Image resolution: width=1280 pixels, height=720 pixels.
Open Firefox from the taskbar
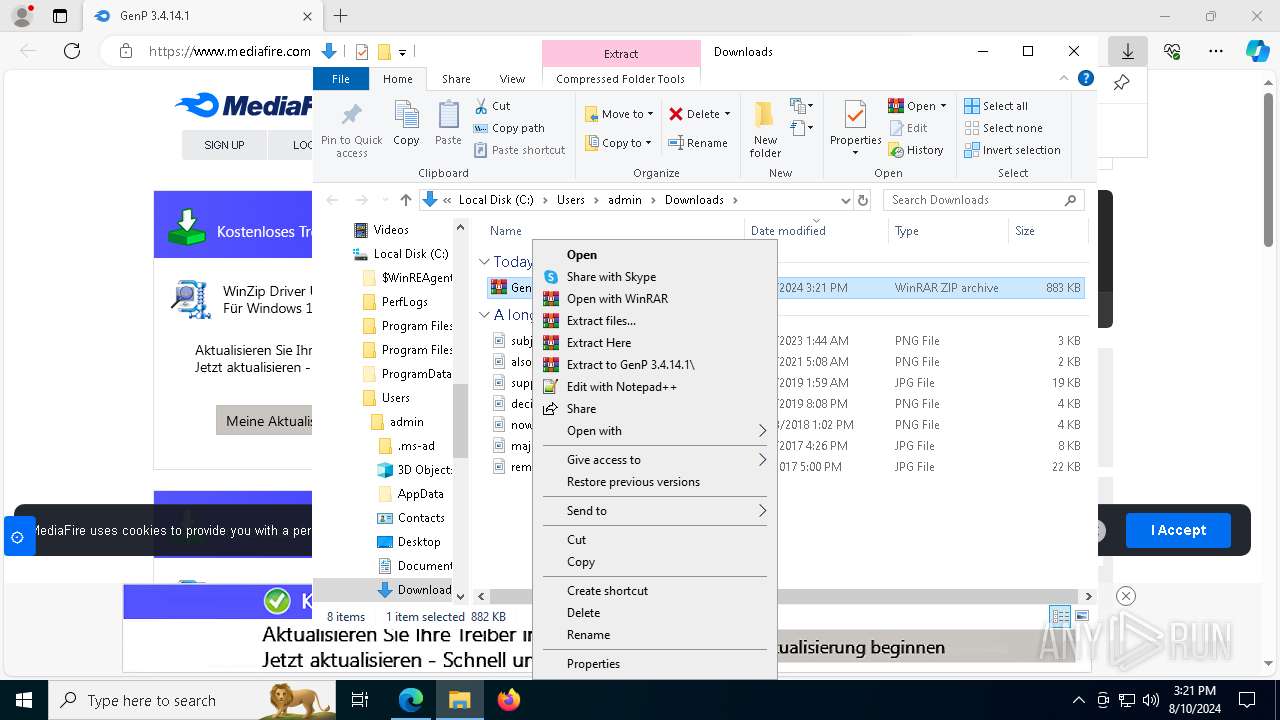pos(509,700)
